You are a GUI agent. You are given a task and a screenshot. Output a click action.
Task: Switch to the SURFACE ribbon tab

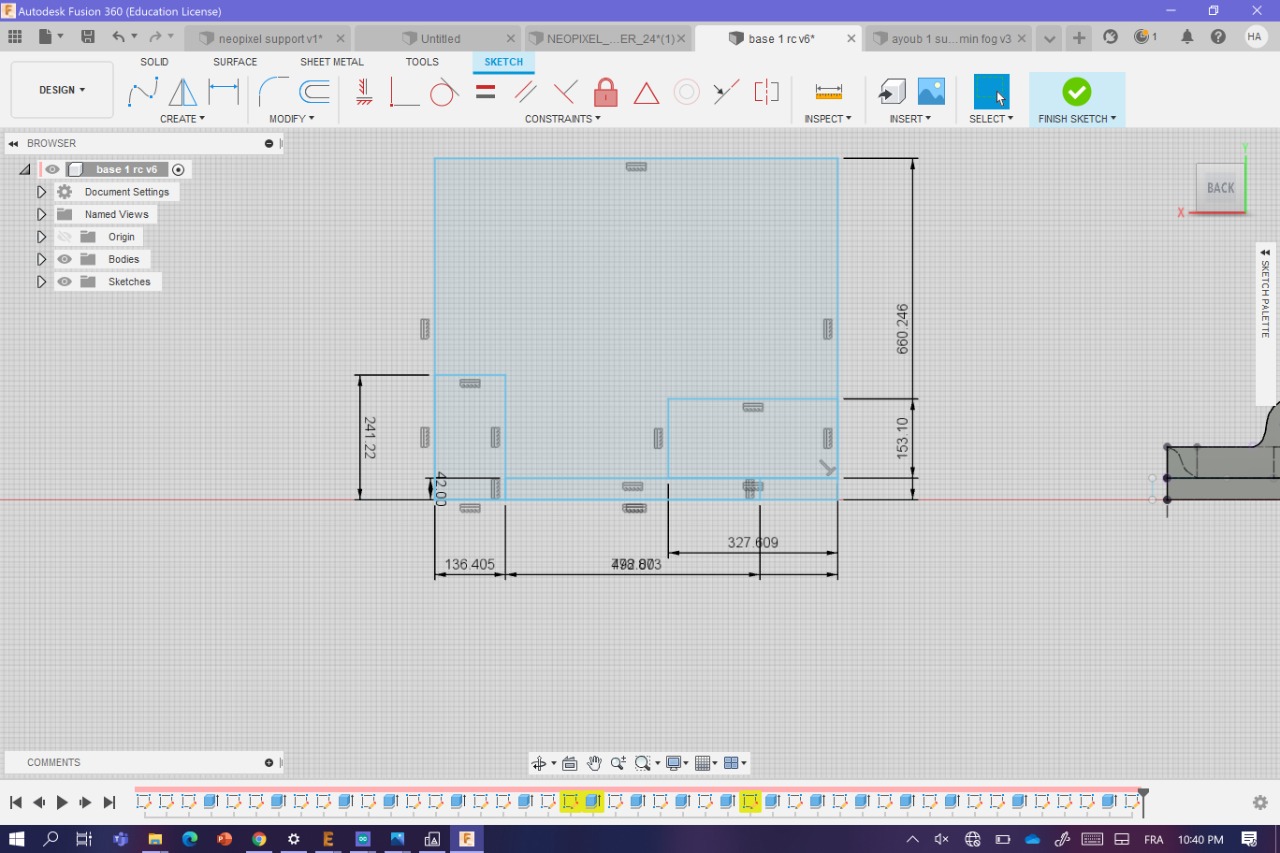pos(235,62)
